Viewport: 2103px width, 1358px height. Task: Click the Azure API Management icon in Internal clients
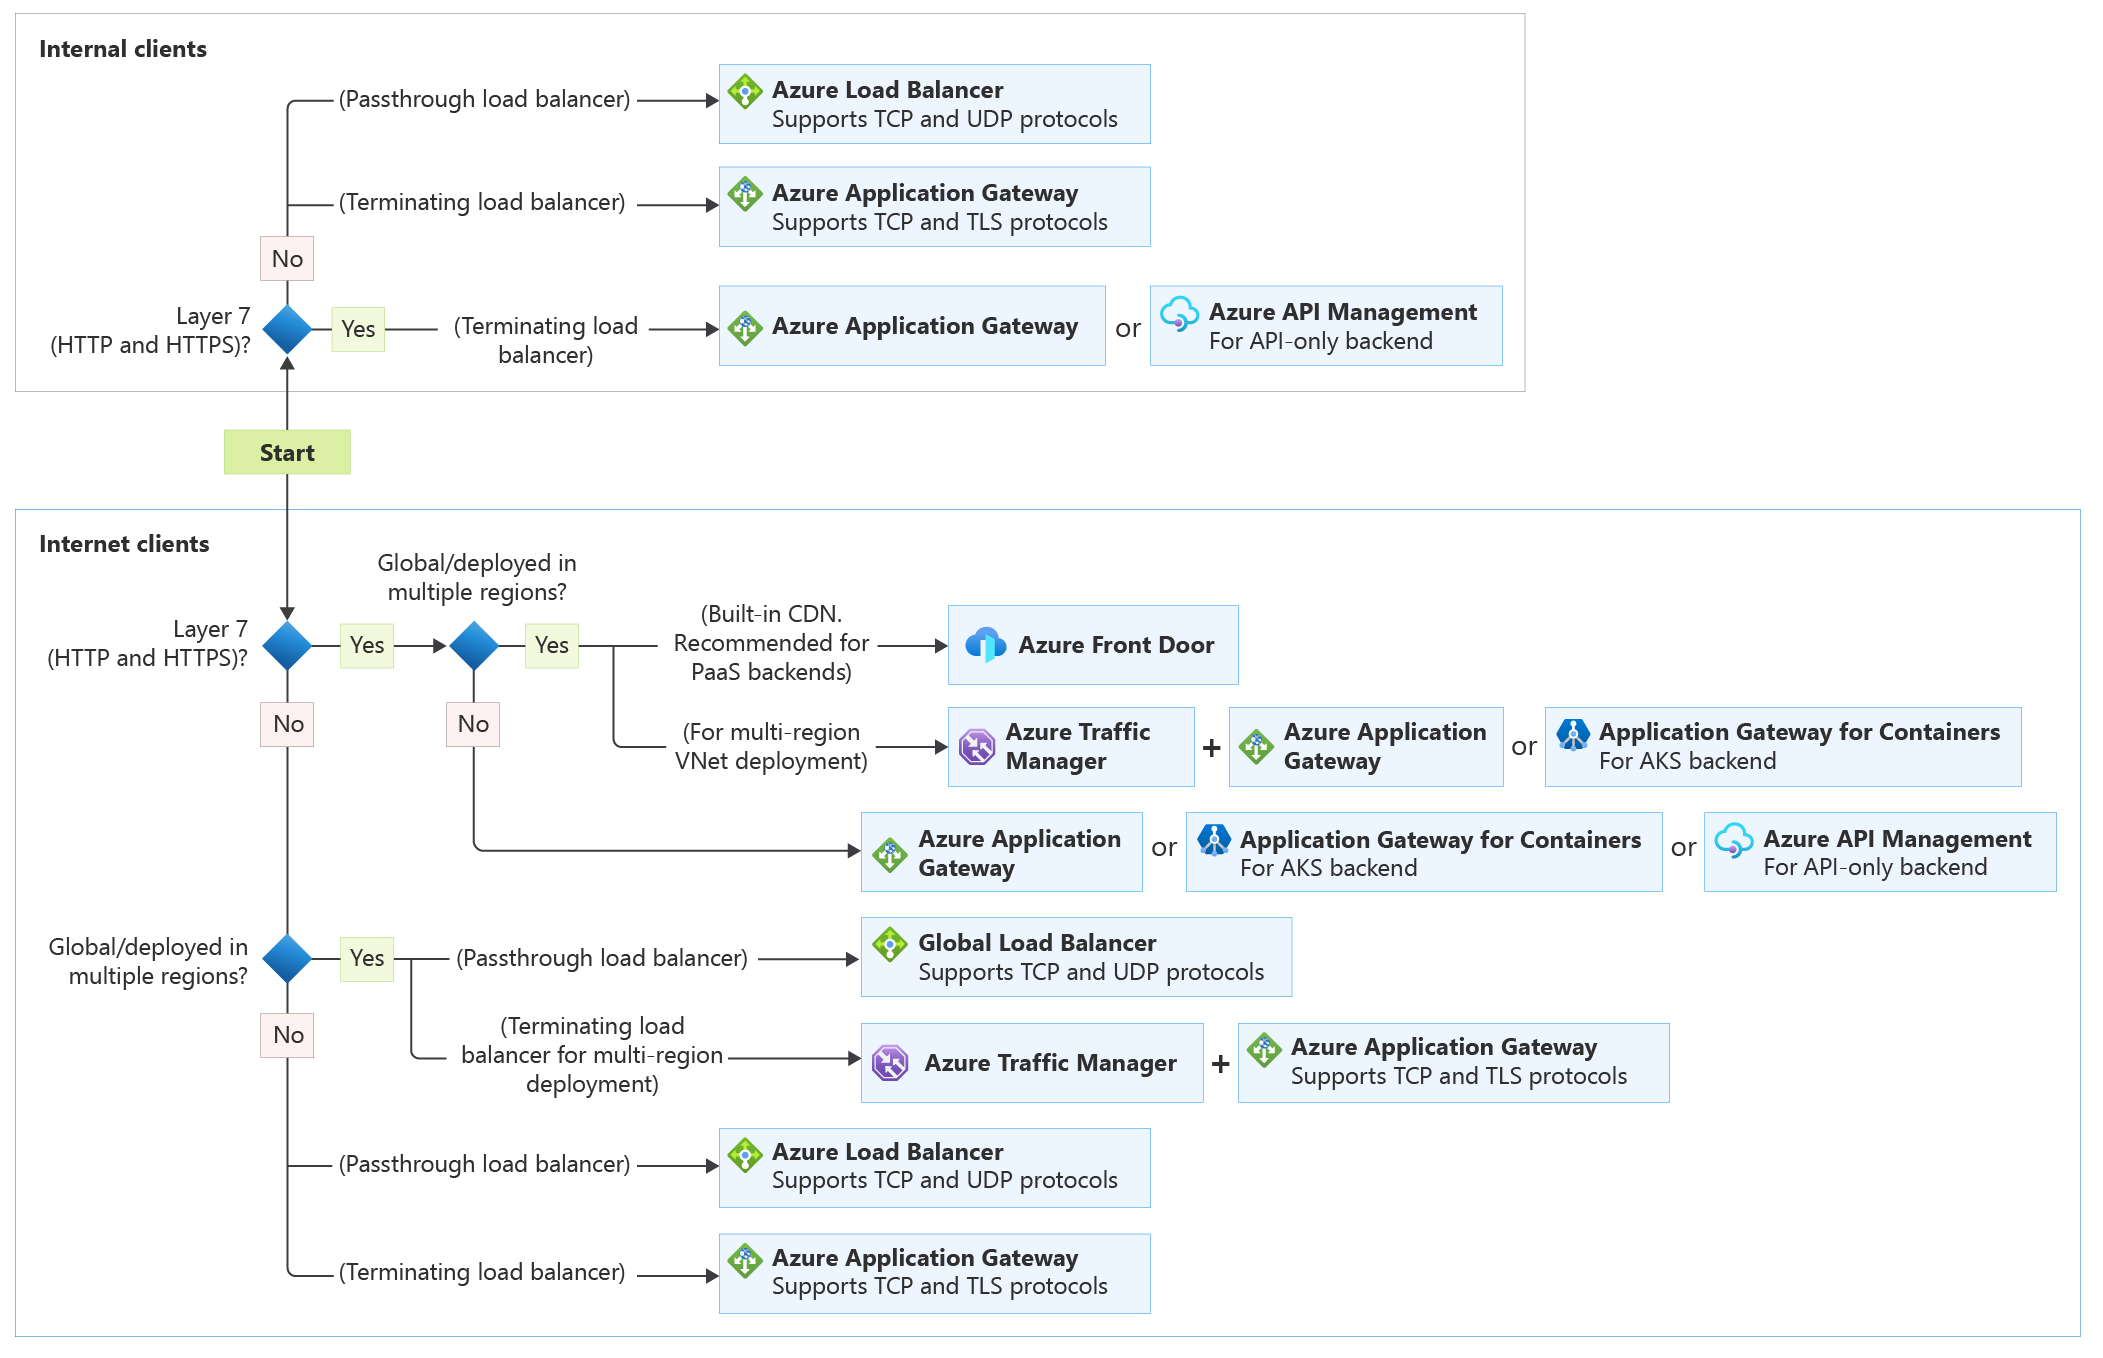pyautogui.click(x=1179, y=314)
